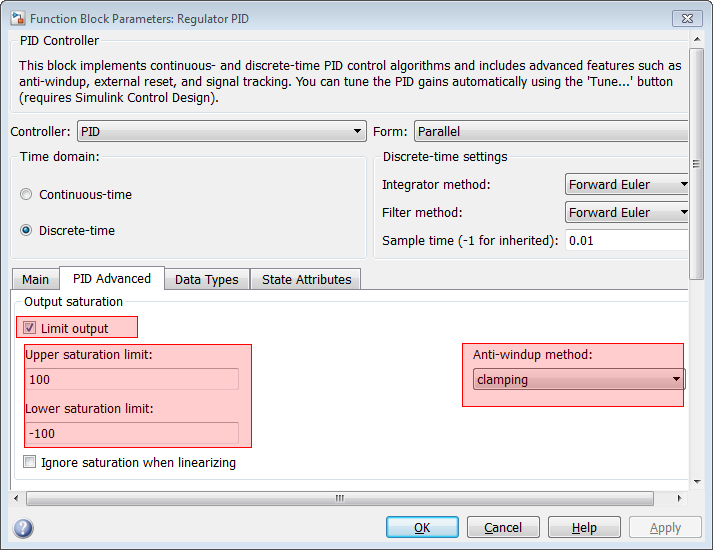Click the Help button
This screenshot has height=550, width=713.
click(584, 527)
